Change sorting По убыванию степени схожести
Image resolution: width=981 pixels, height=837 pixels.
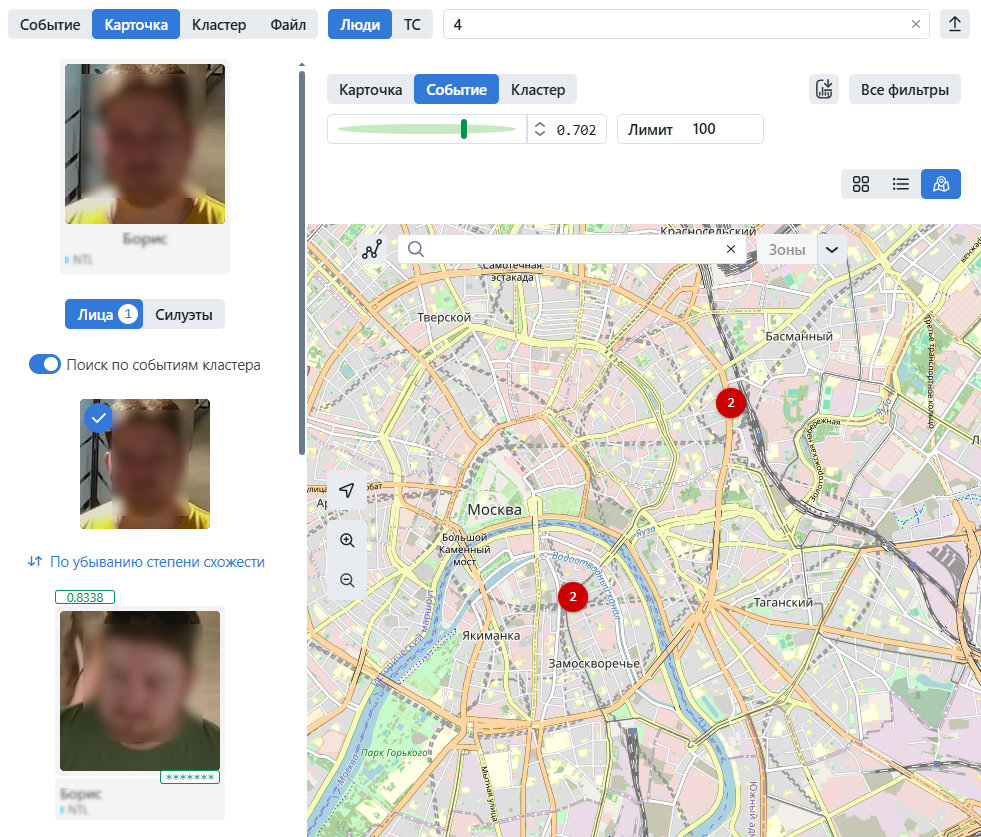pos(145,563)
